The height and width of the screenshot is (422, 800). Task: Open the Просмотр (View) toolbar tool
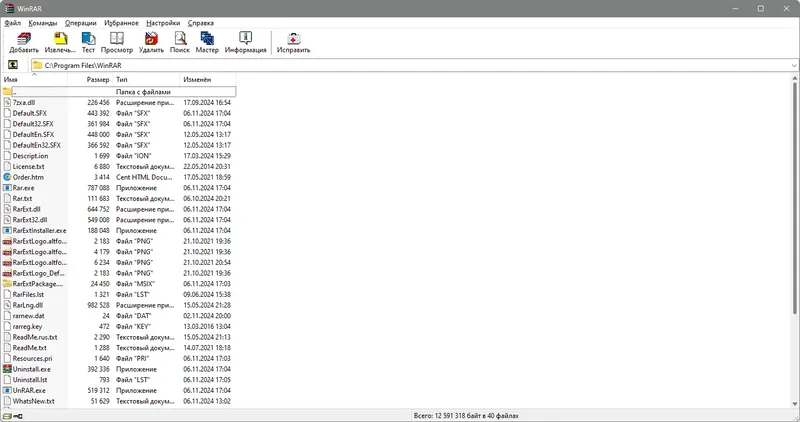(117, 42)
